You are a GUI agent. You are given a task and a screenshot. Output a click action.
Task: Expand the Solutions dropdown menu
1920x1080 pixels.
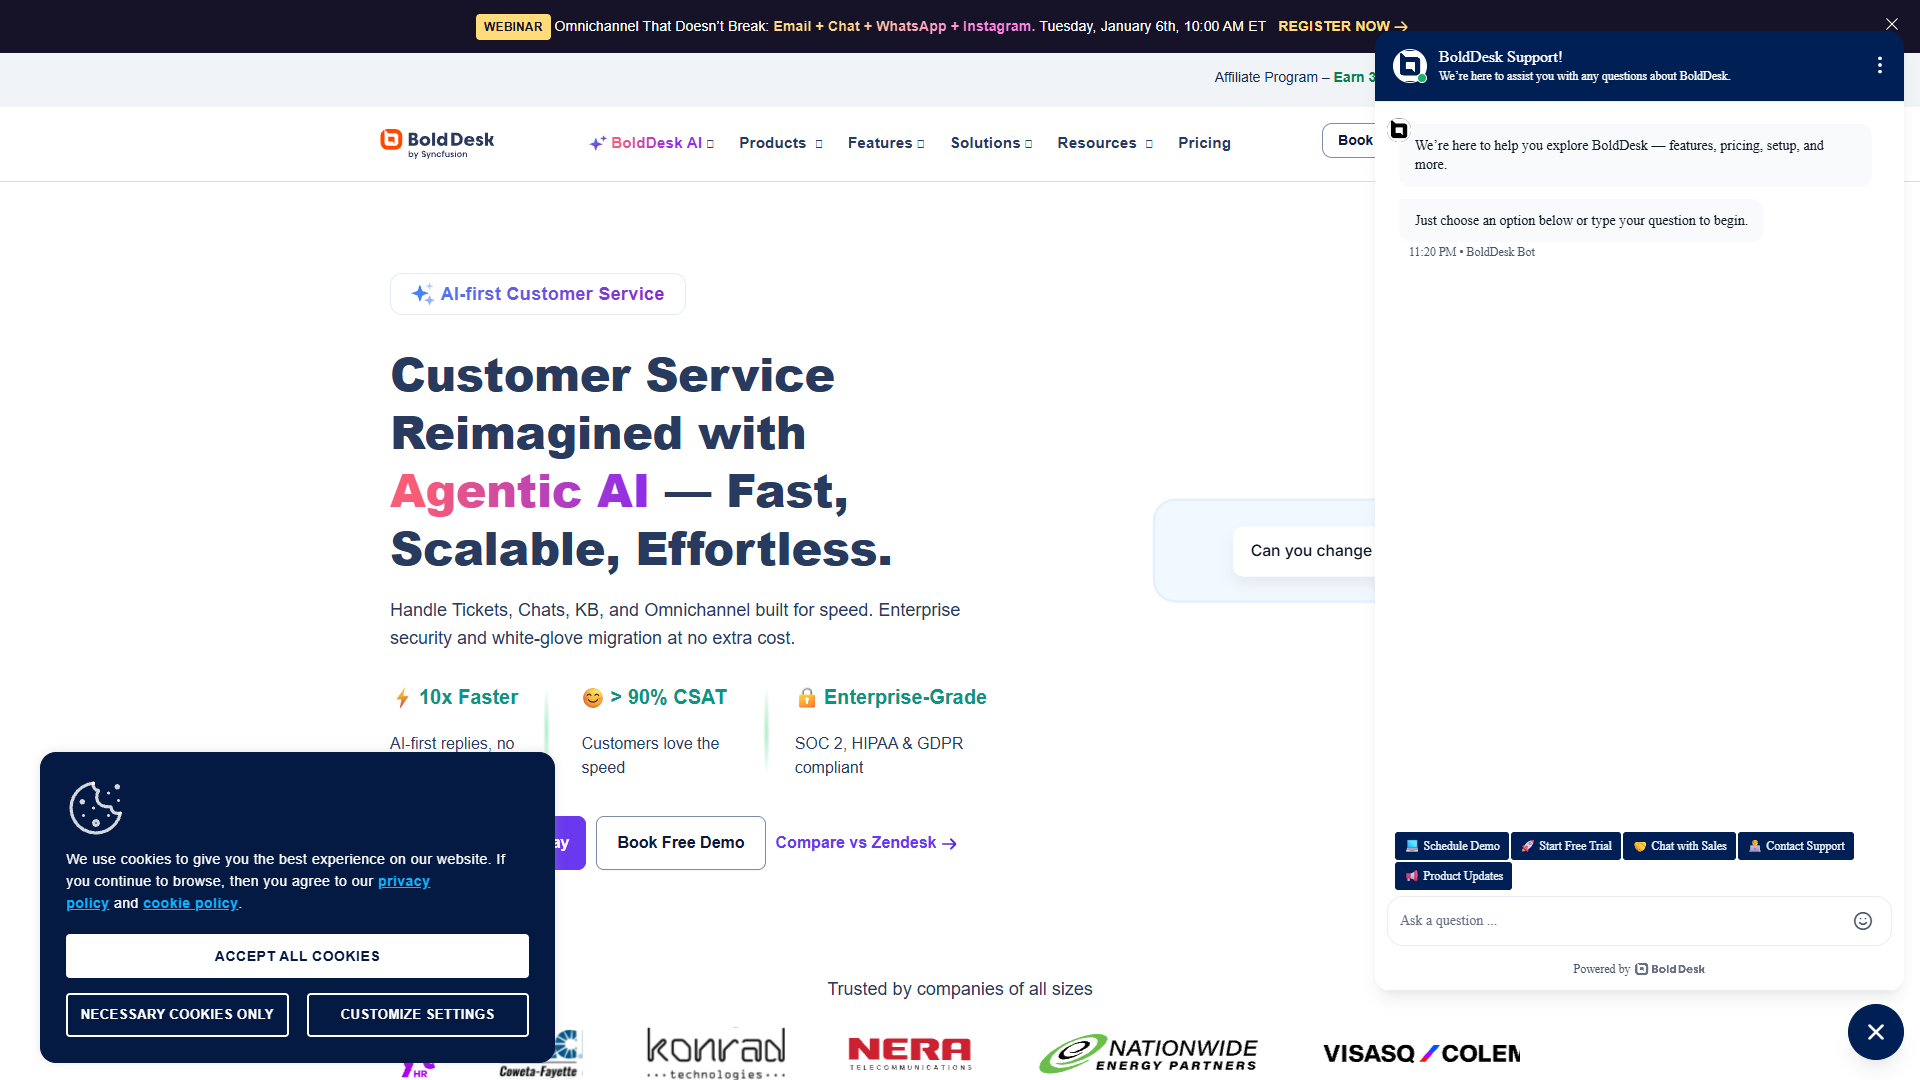(991, 143)
